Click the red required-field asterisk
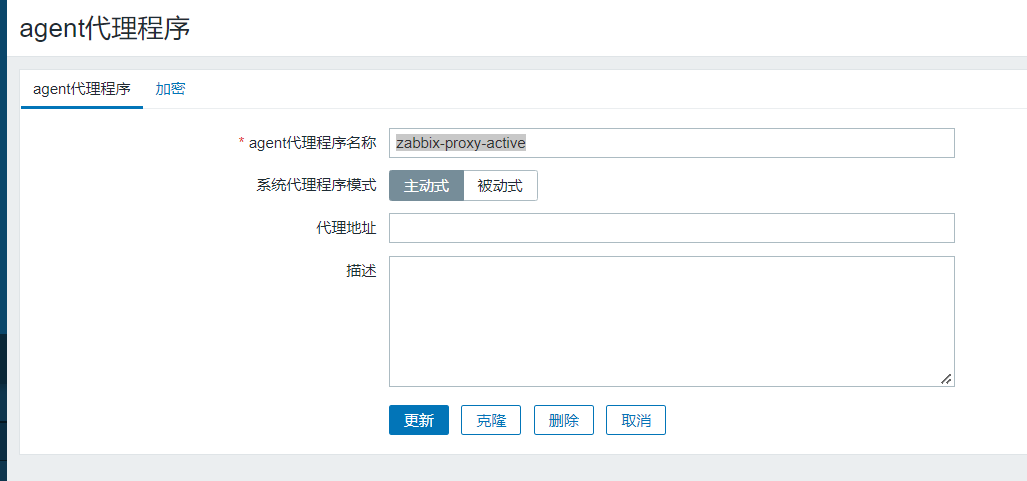This screenshot has height=481, width=1027. click(241, 143)
